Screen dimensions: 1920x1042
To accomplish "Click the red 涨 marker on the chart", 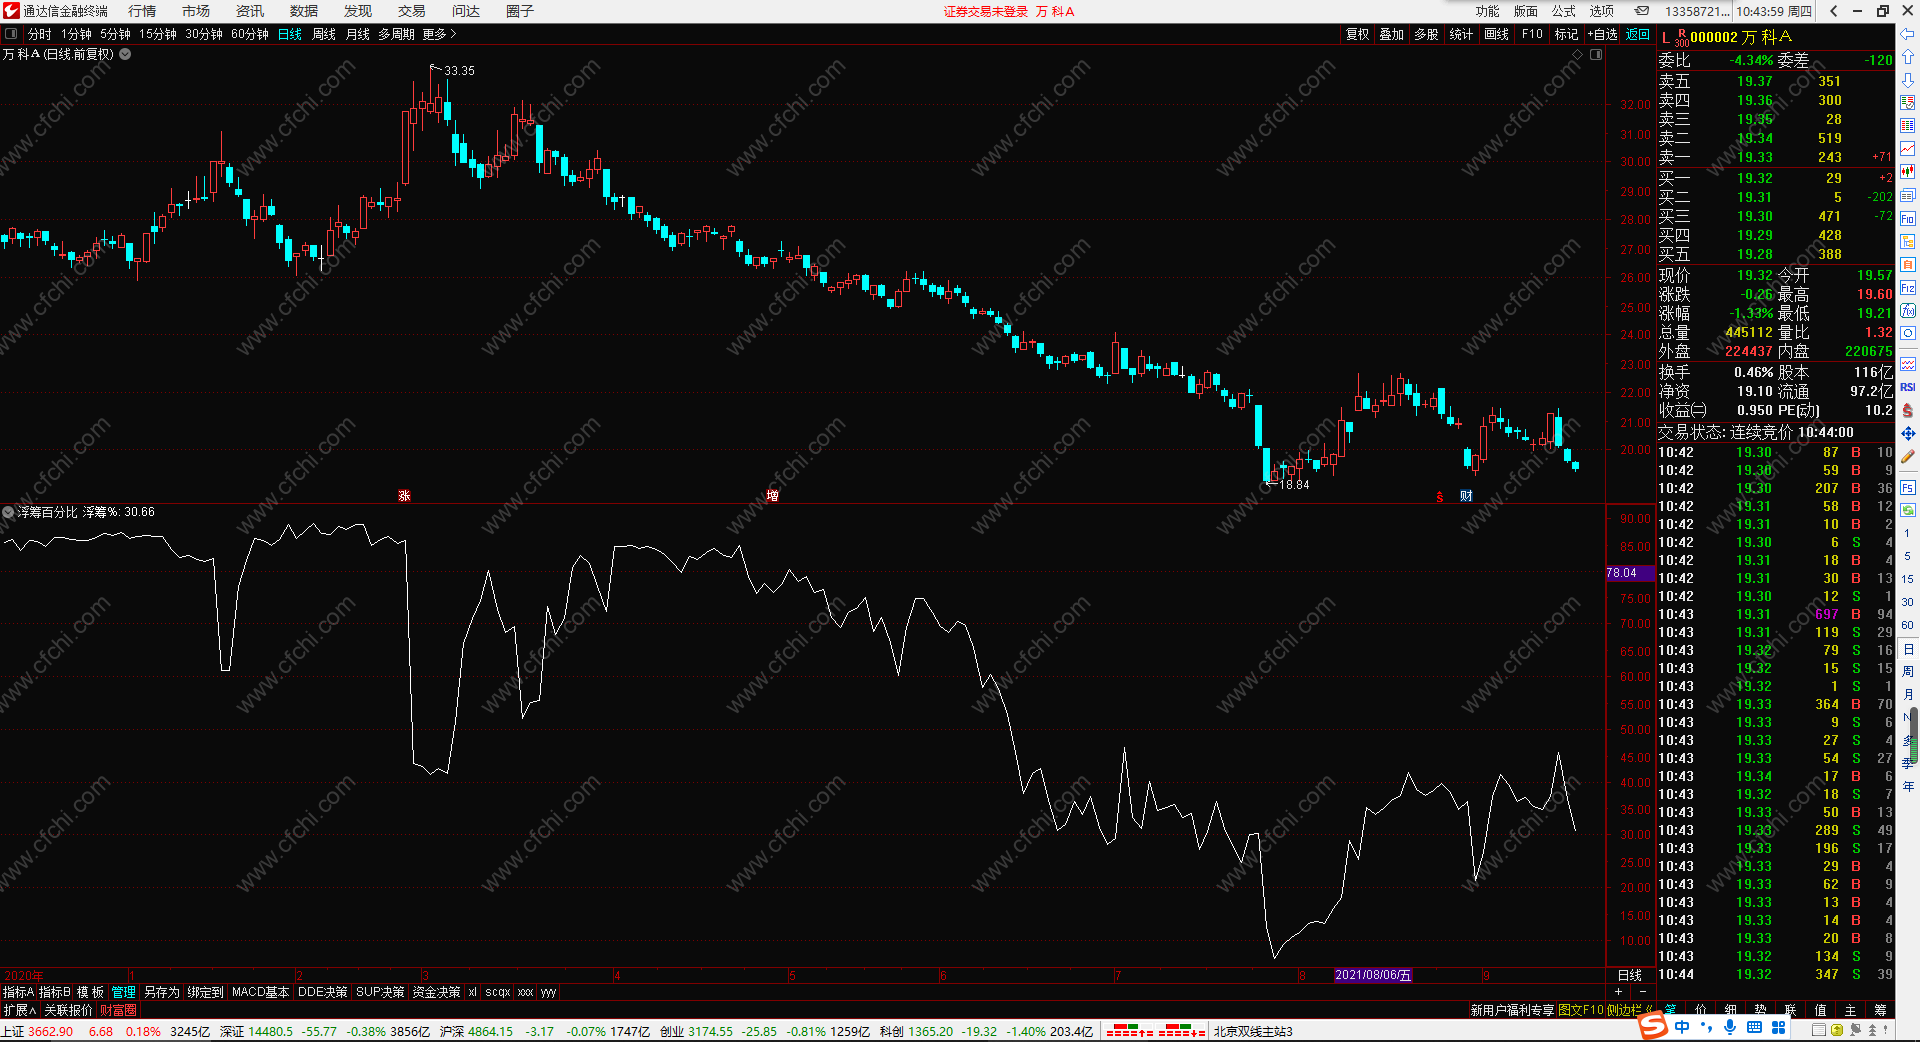I will 404,495.
